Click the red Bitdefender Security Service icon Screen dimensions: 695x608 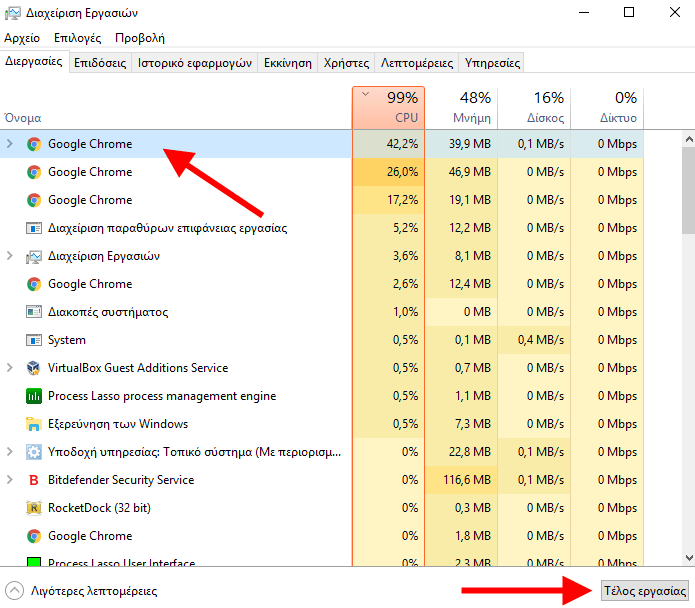coord(34,480)
